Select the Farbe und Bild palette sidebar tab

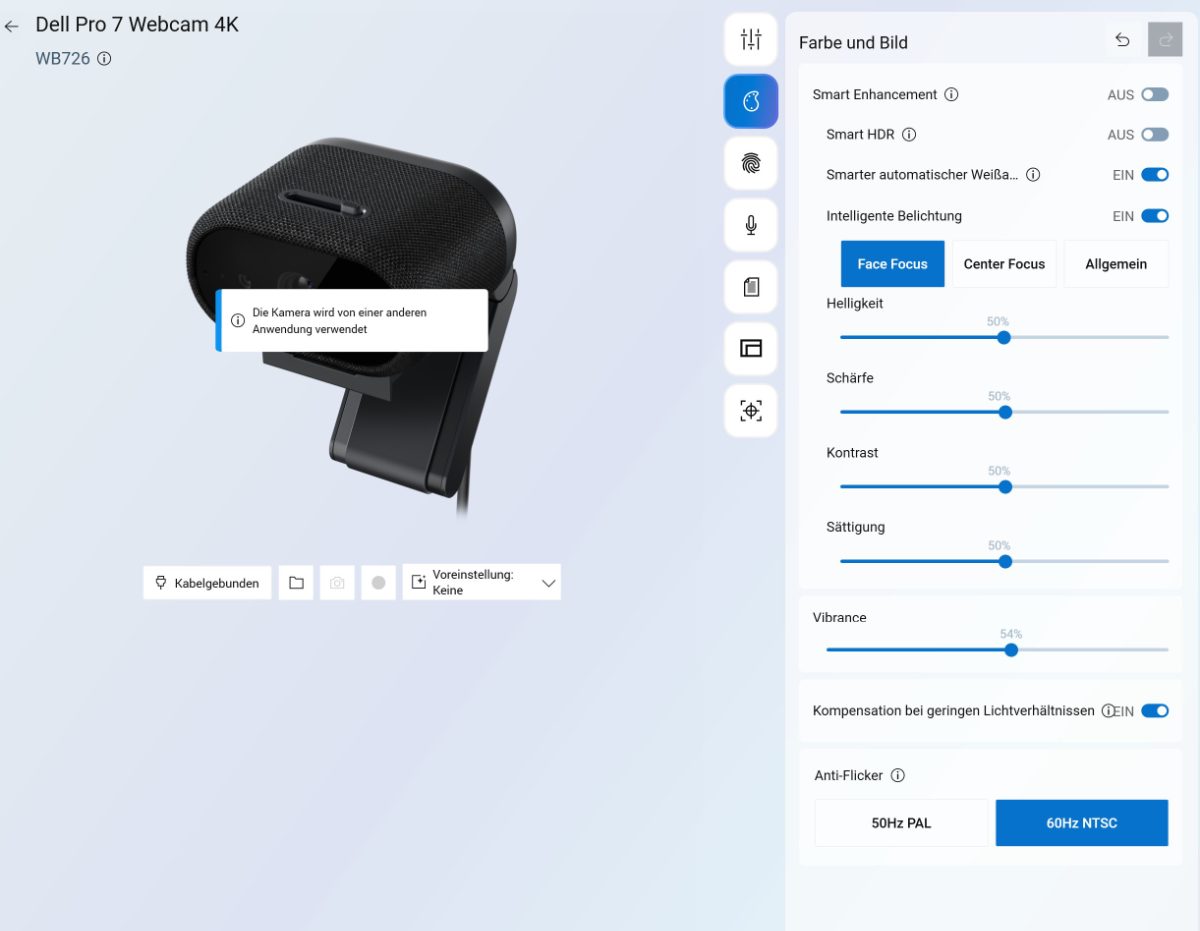[x=751, y=101]
